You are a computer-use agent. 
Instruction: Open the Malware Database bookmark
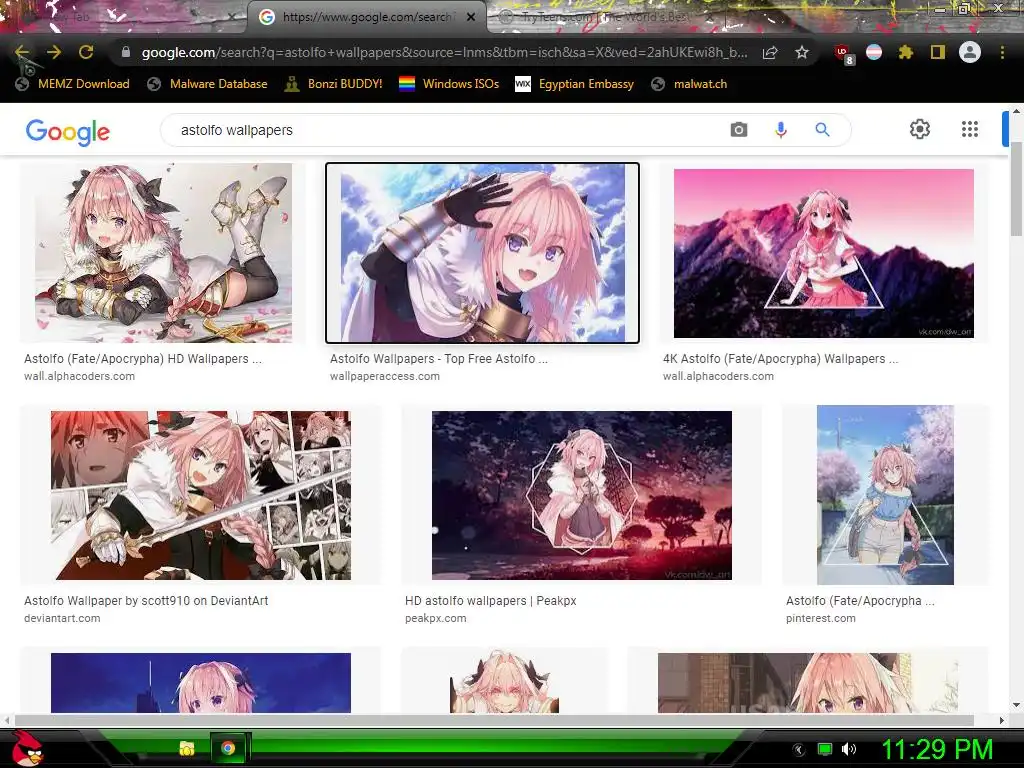(208, 84)
